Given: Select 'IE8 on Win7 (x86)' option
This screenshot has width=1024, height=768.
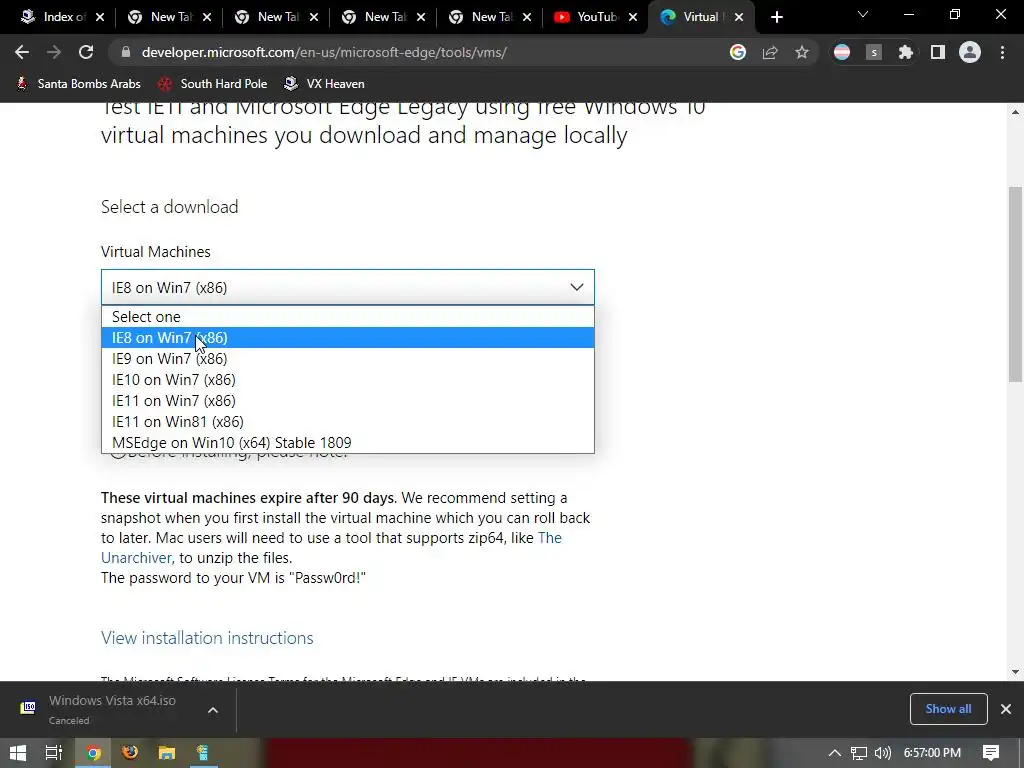Looking at the screenshot, I should pos(347,338).
